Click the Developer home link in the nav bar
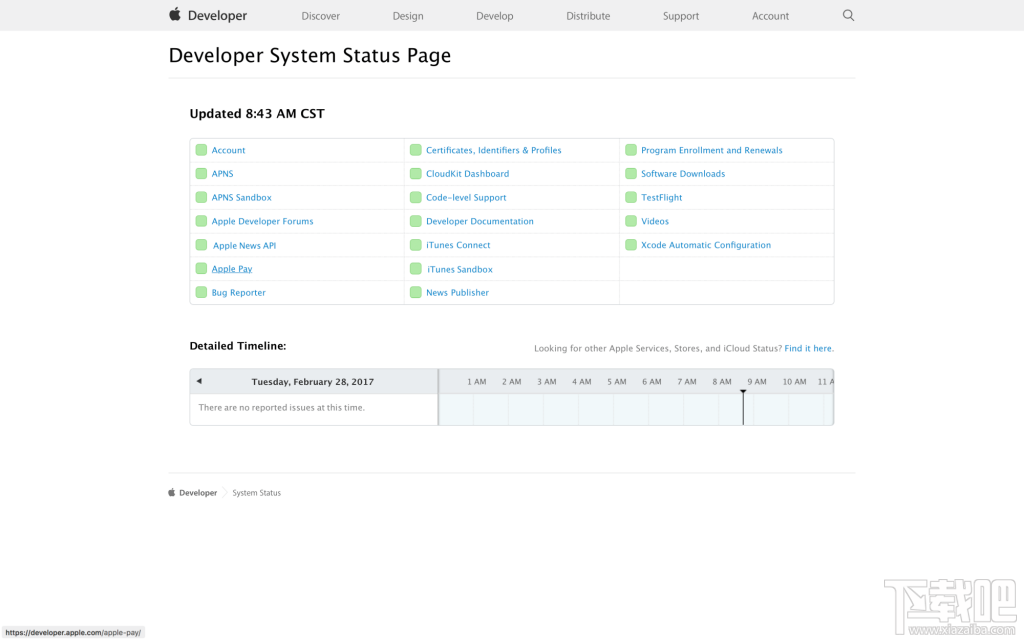The image size is (1024, 640). pos(217,16)
